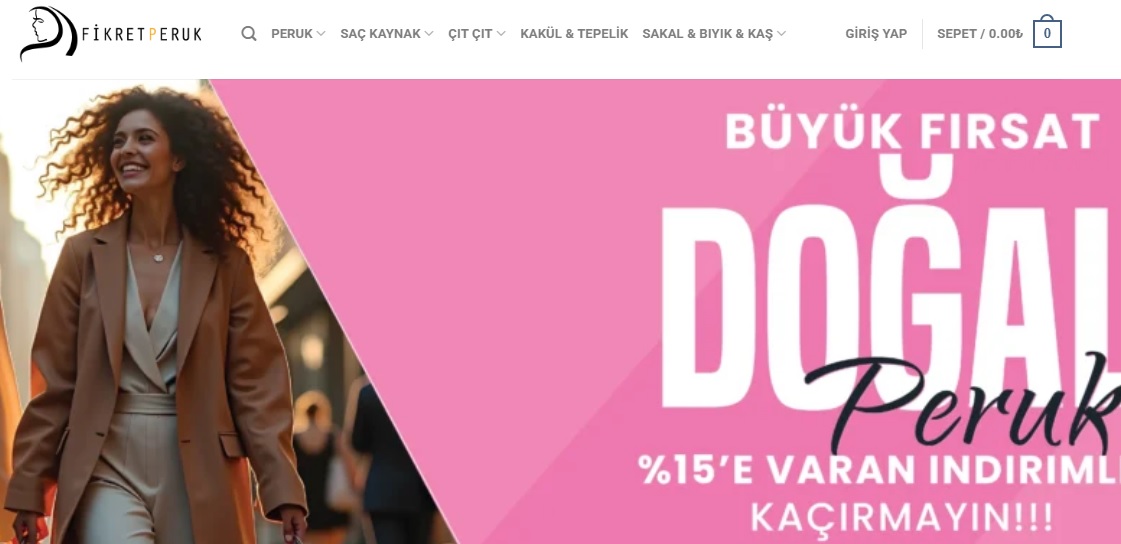This screenshot has width=1121, height=544.
Task: Click the large DOĞAL banner text
Action: pyautogui.click(x=890, y=286)
